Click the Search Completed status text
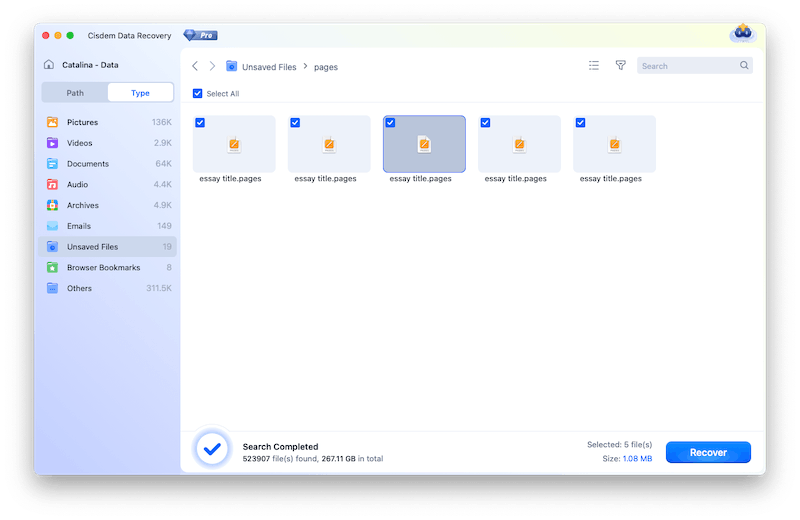Viewport: 800px width, 520px height. 280,447
